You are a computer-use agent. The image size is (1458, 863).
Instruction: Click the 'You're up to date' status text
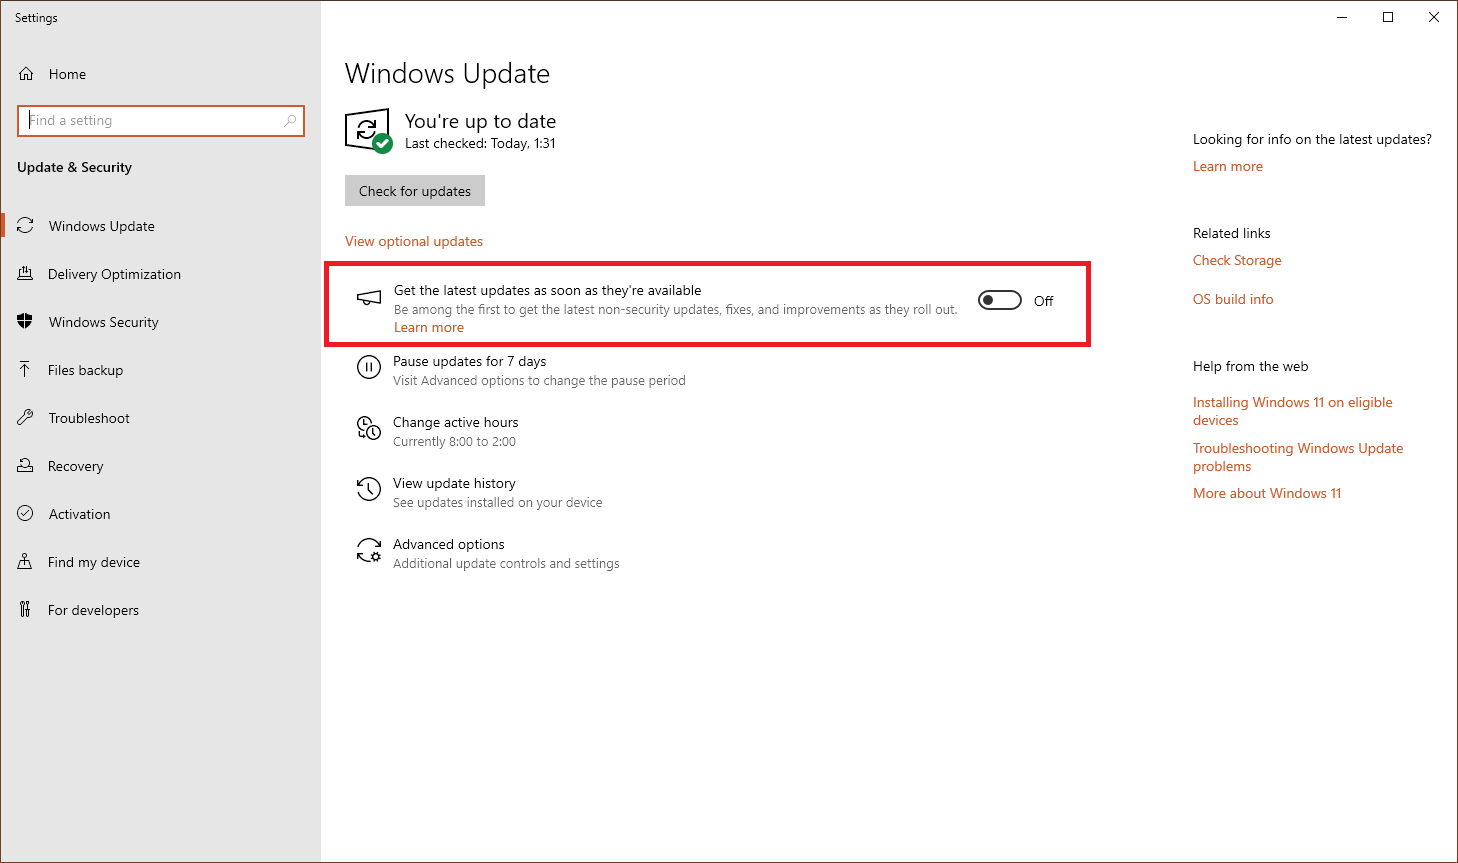(480, 121)
